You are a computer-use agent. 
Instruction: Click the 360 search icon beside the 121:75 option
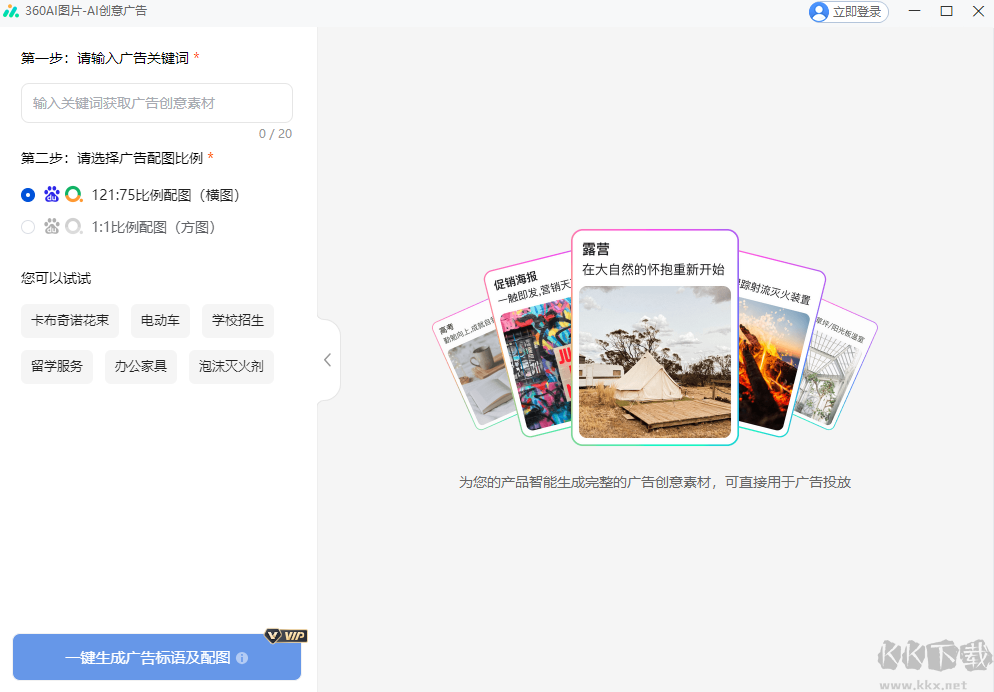(72, 194)
